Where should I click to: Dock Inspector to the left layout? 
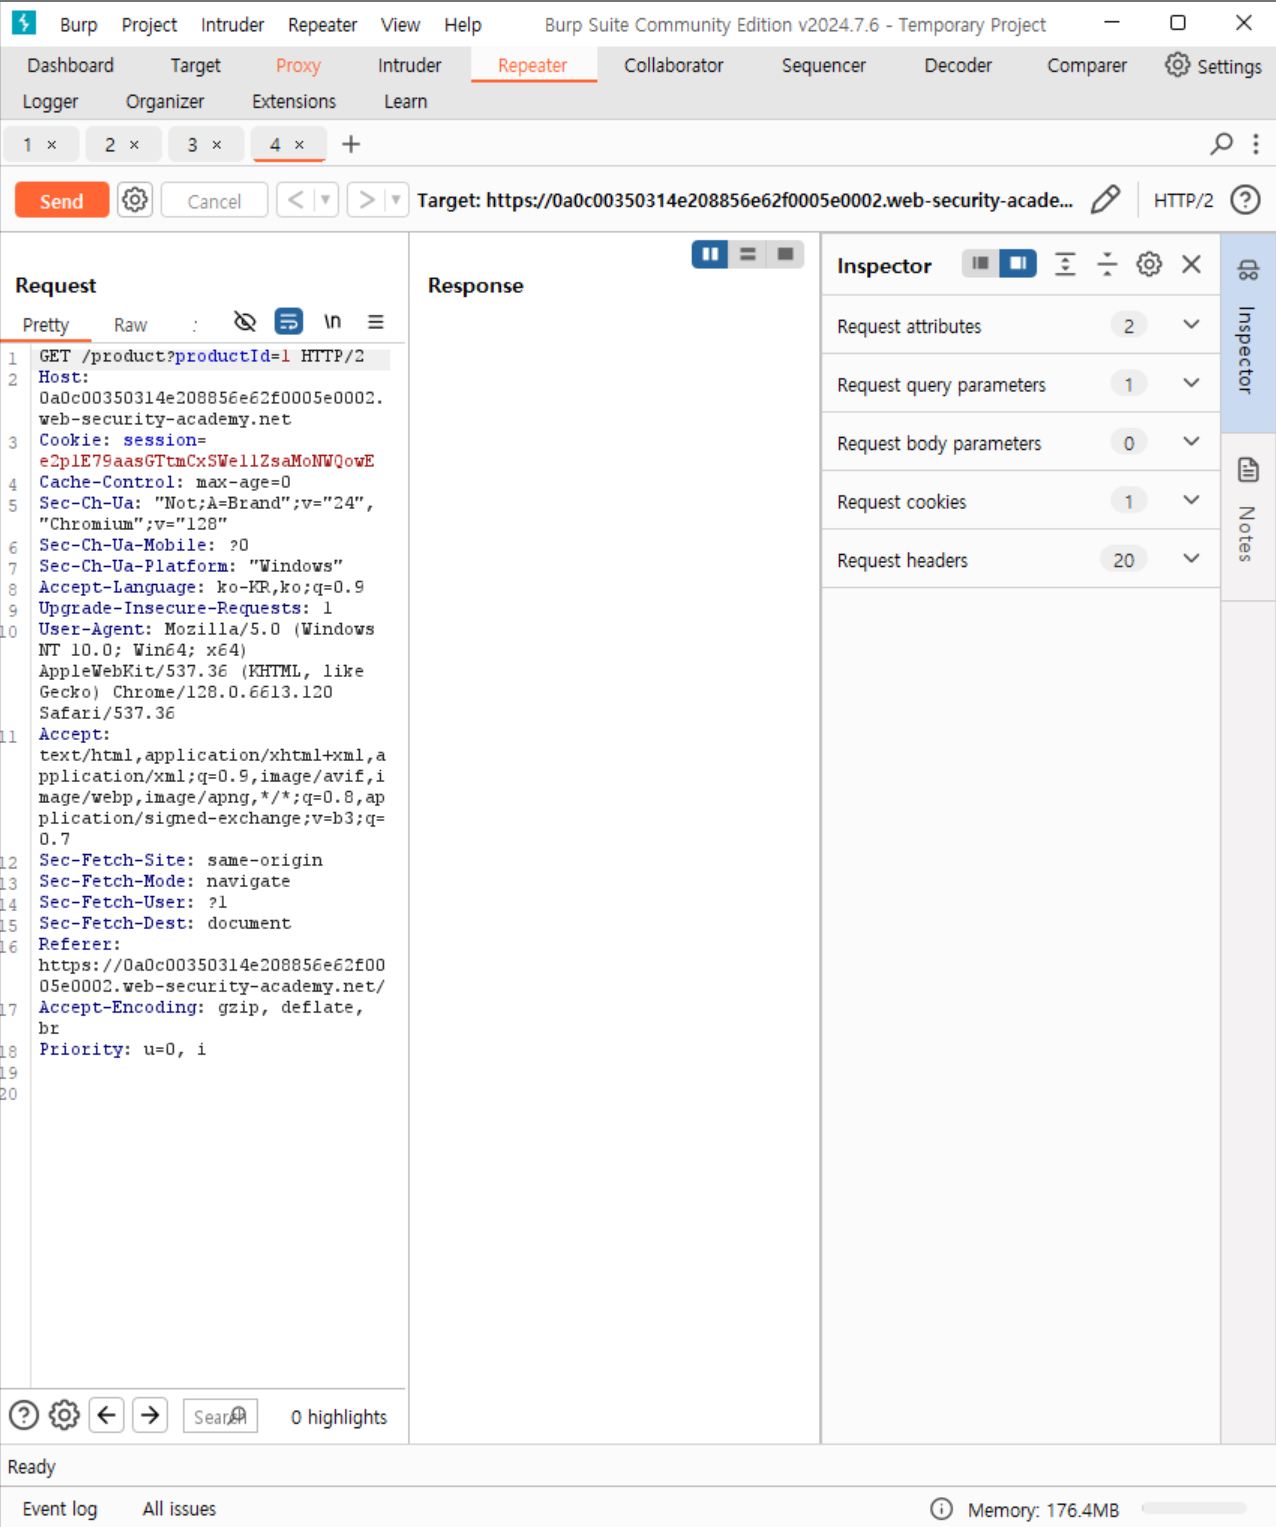(980, 264)
